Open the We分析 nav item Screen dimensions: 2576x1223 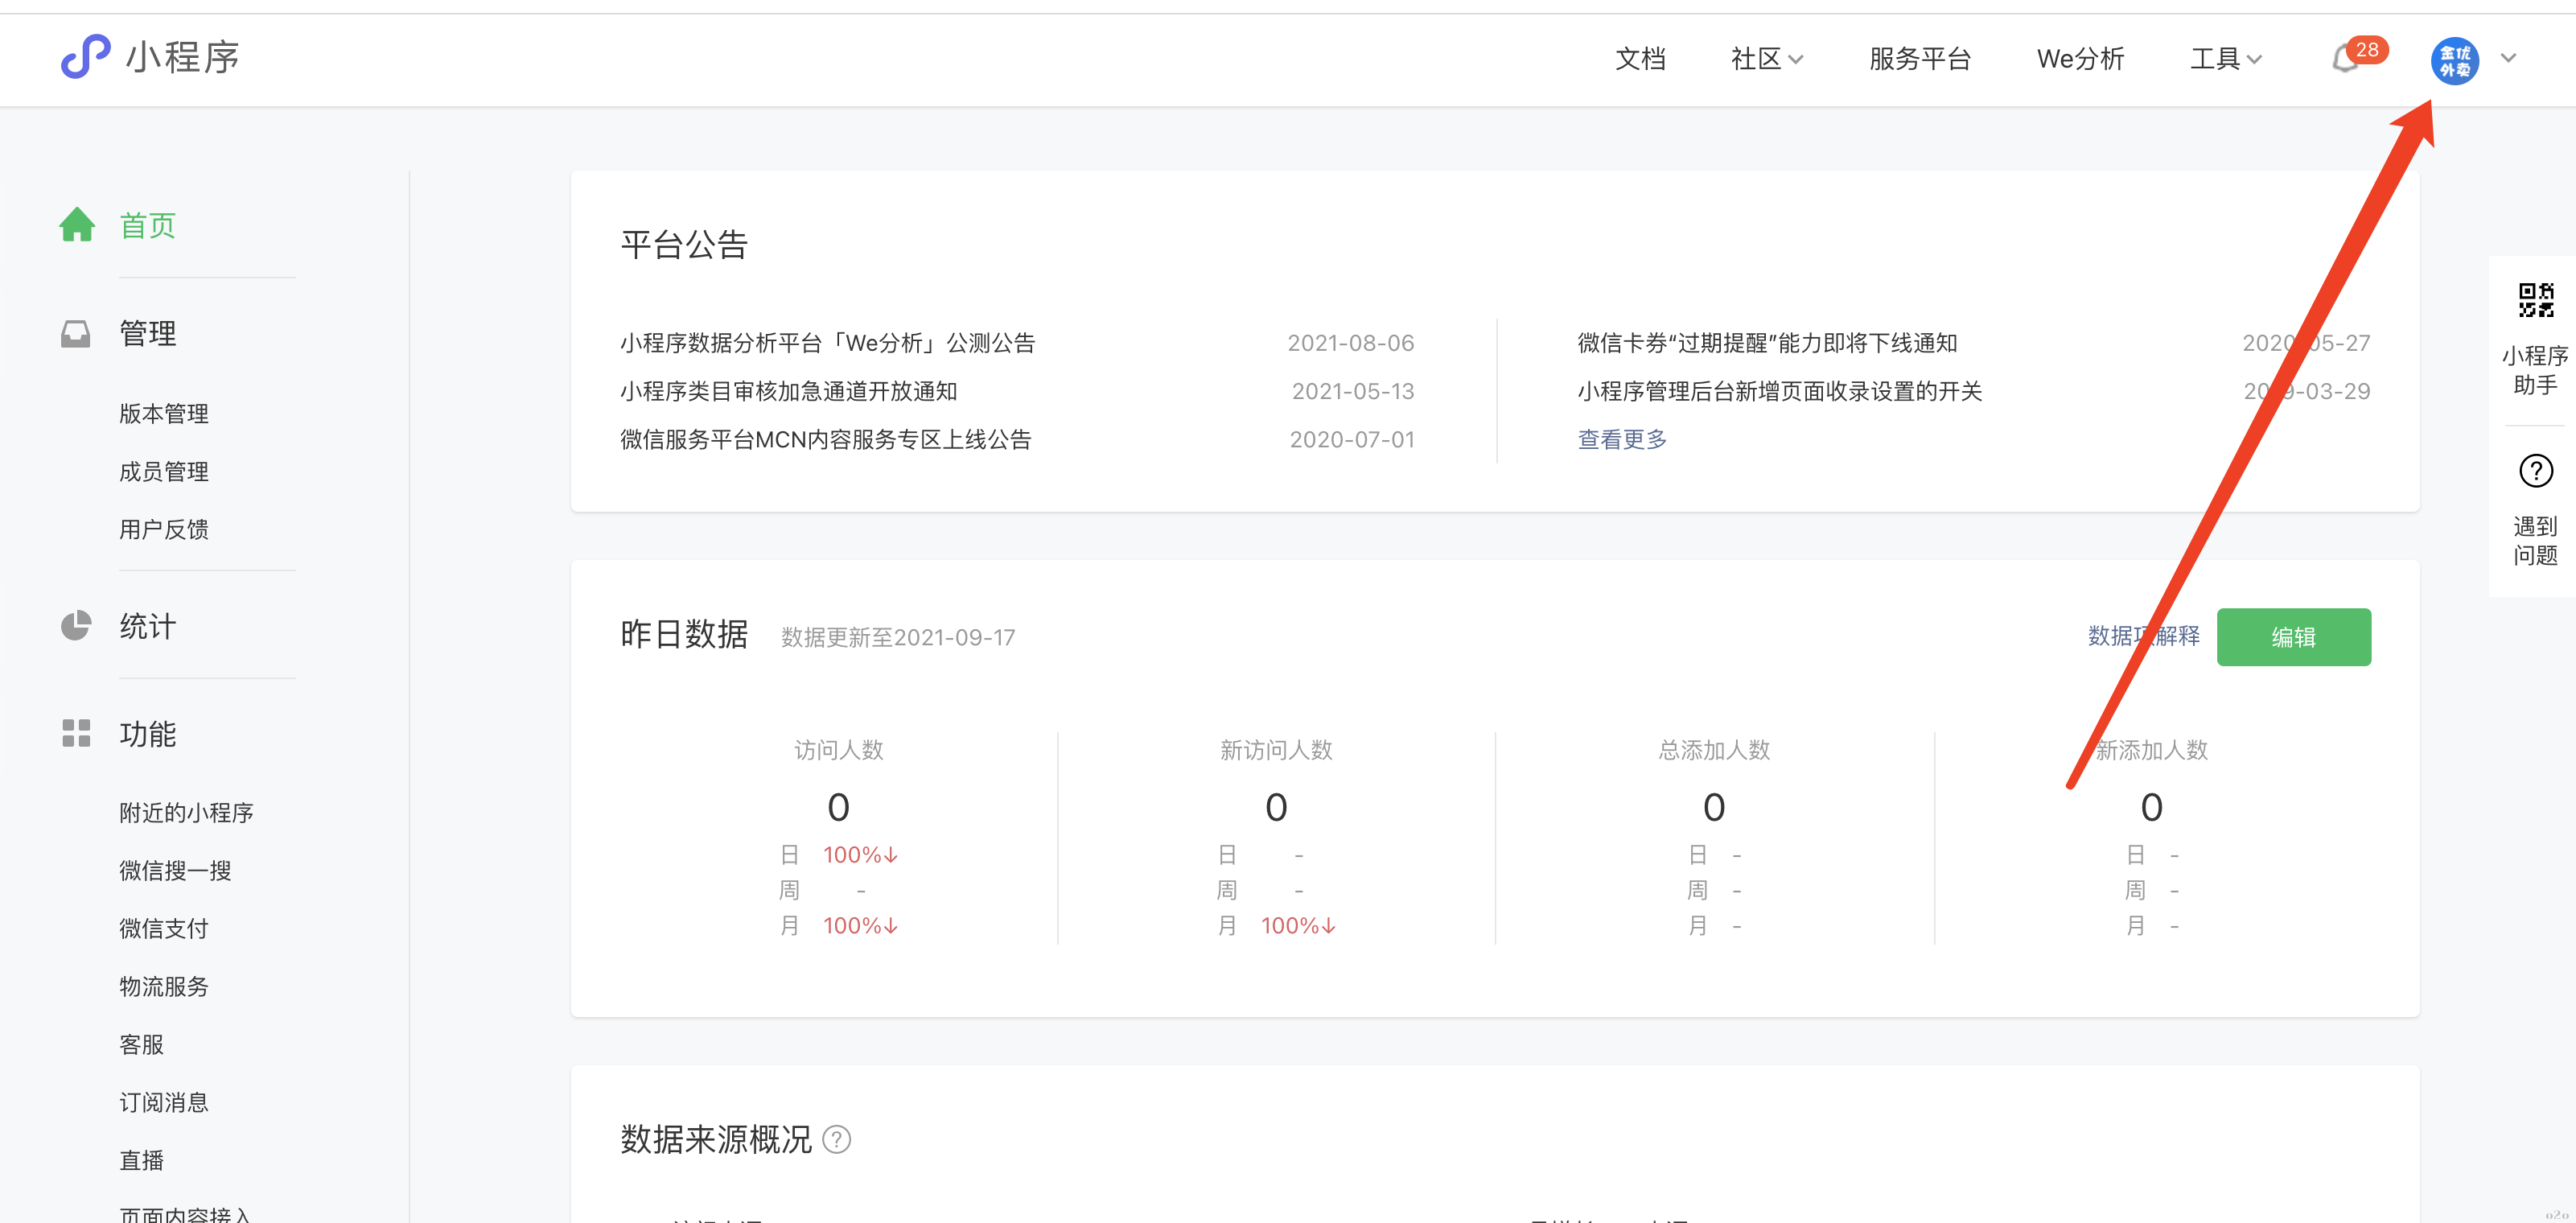2080,59
